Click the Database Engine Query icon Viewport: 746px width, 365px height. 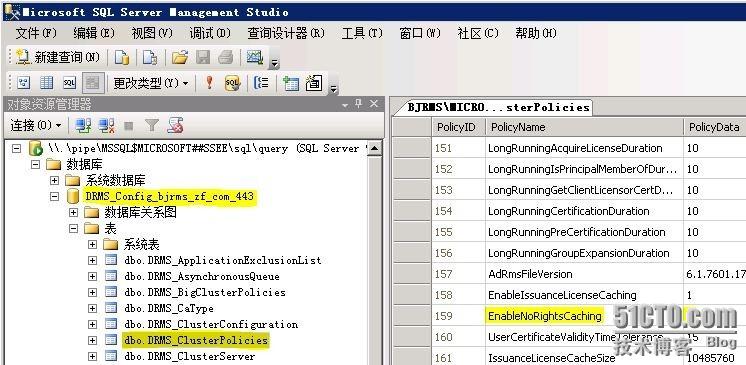122,58
